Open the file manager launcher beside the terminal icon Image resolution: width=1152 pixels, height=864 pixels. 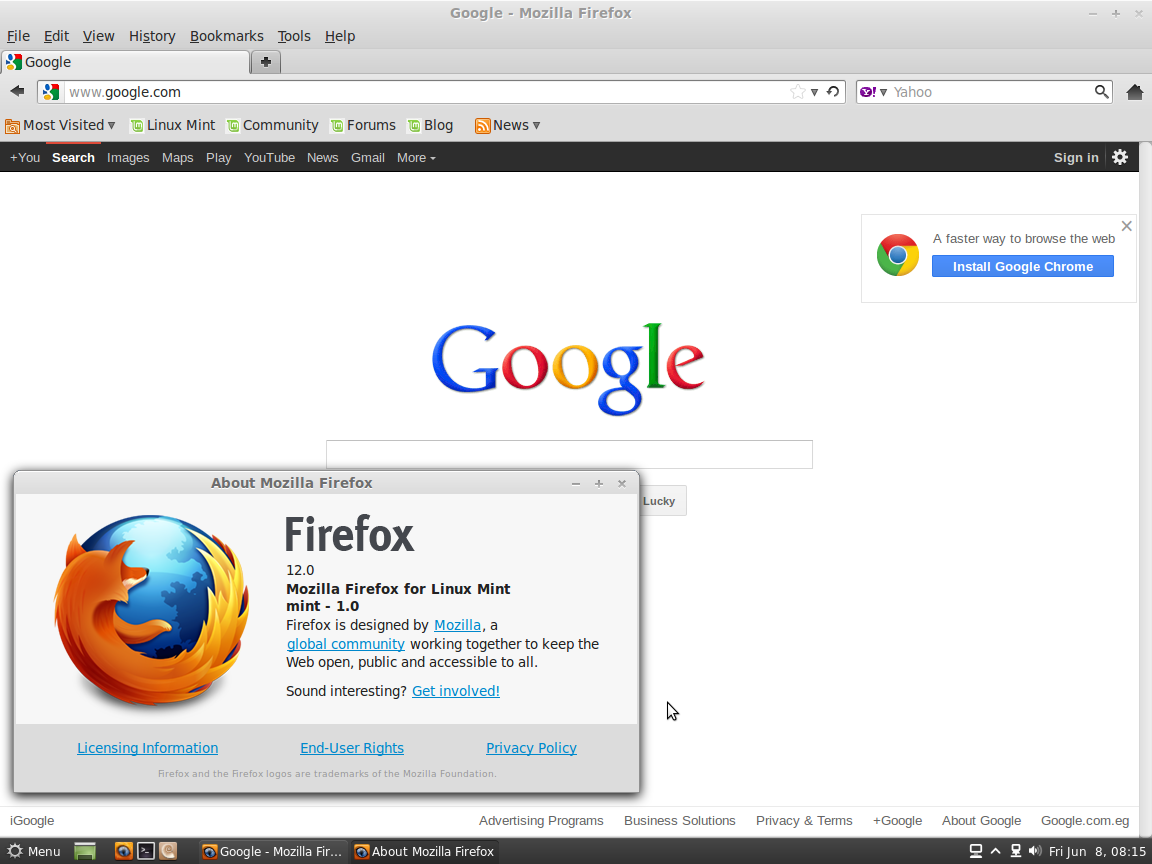168,852
